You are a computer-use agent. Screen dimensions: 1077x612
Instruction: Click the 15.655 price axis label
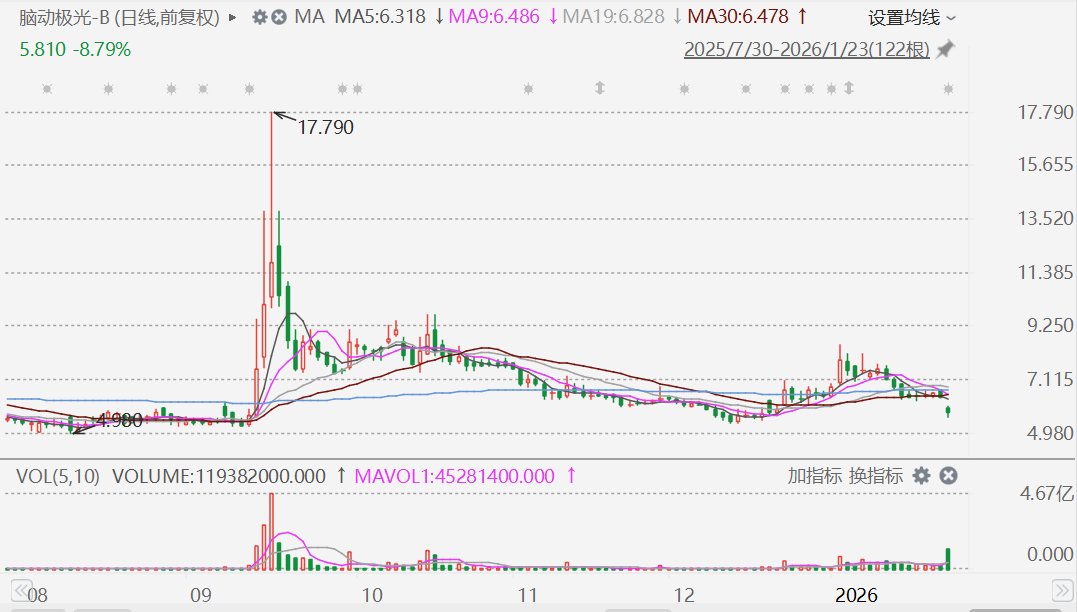pos(1045,164)
